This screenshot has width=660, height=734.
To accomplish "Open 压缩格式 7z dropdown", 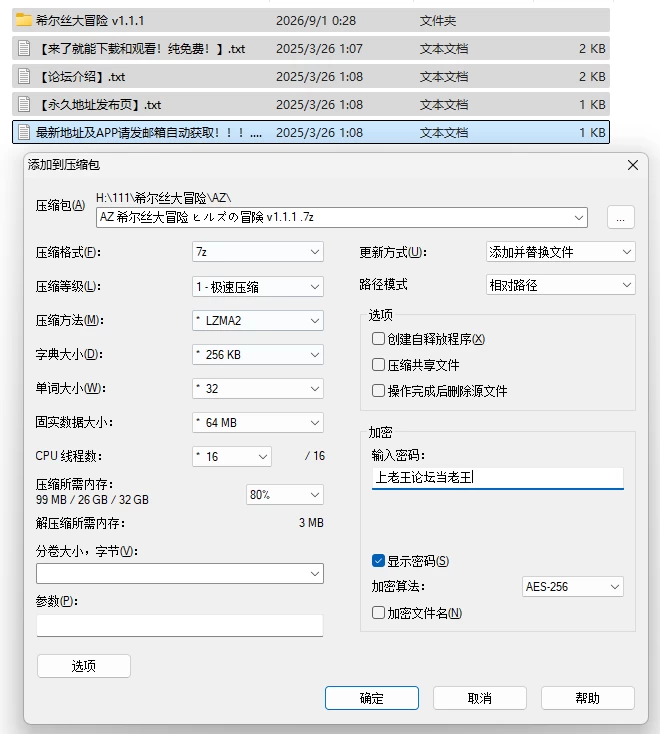I will [x=257, y=252].
